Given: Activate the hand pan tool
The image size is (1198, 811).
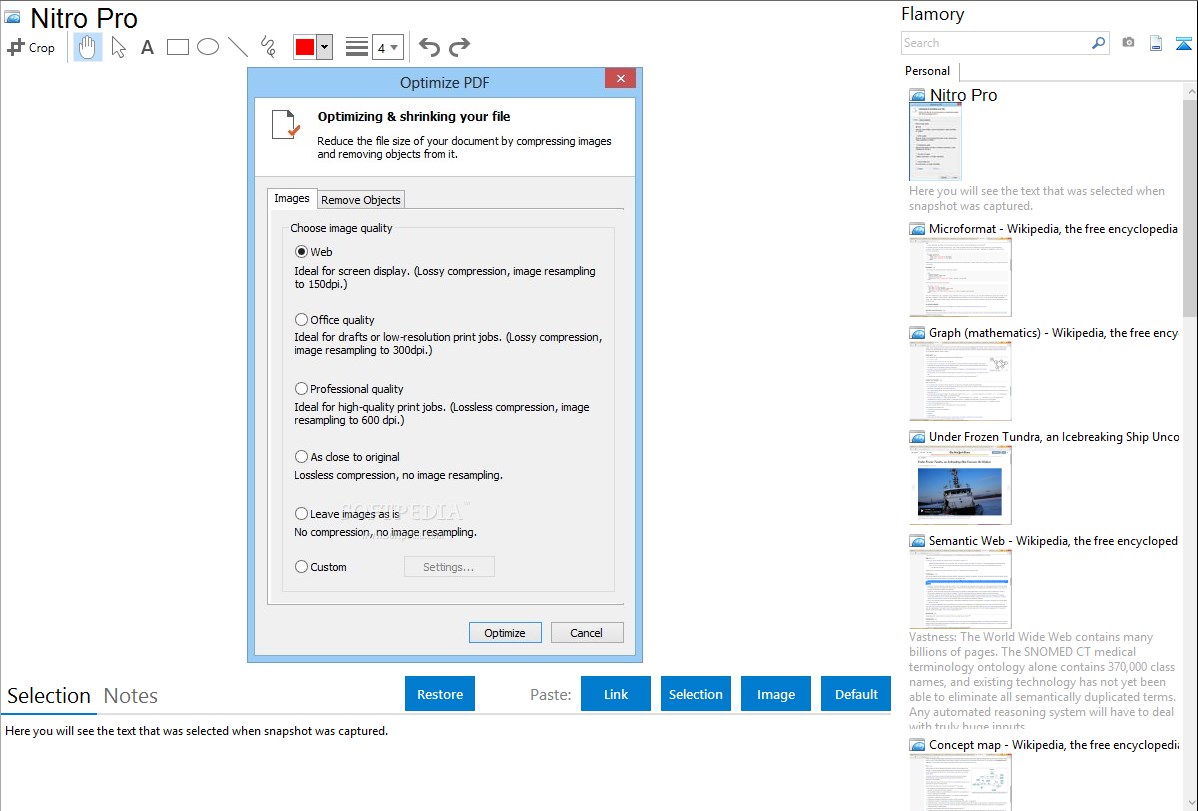Looking at the screenshot, I should click(x=88, y=47).
